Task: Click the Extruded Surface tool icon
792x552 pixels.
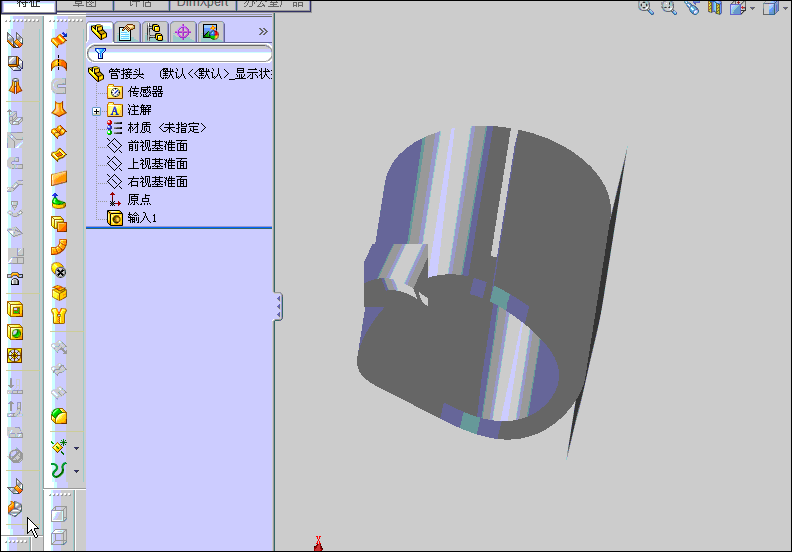Action: pyautogui.click(x=59, y=39)
